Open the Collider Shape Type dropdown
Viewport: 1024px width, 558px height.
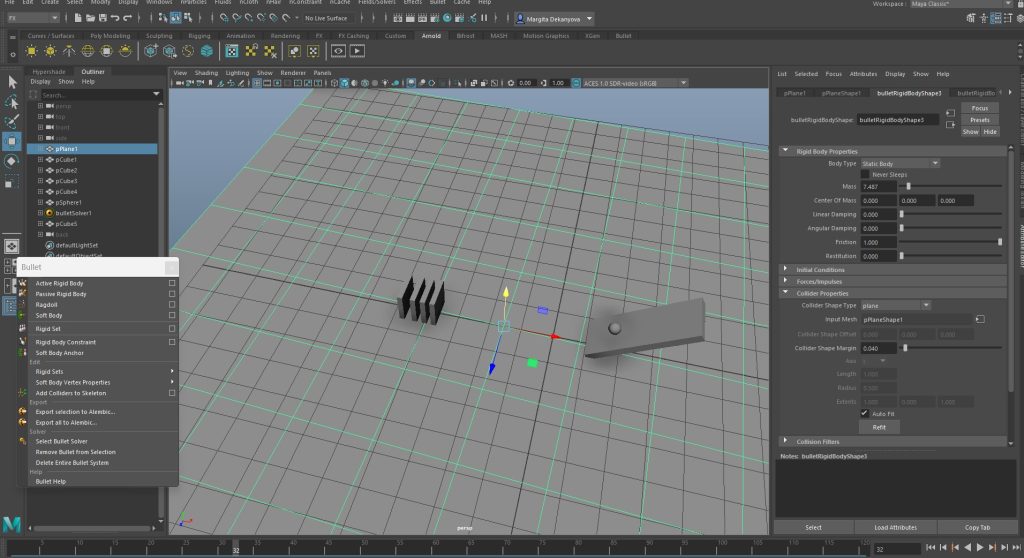tap(895, 305)
